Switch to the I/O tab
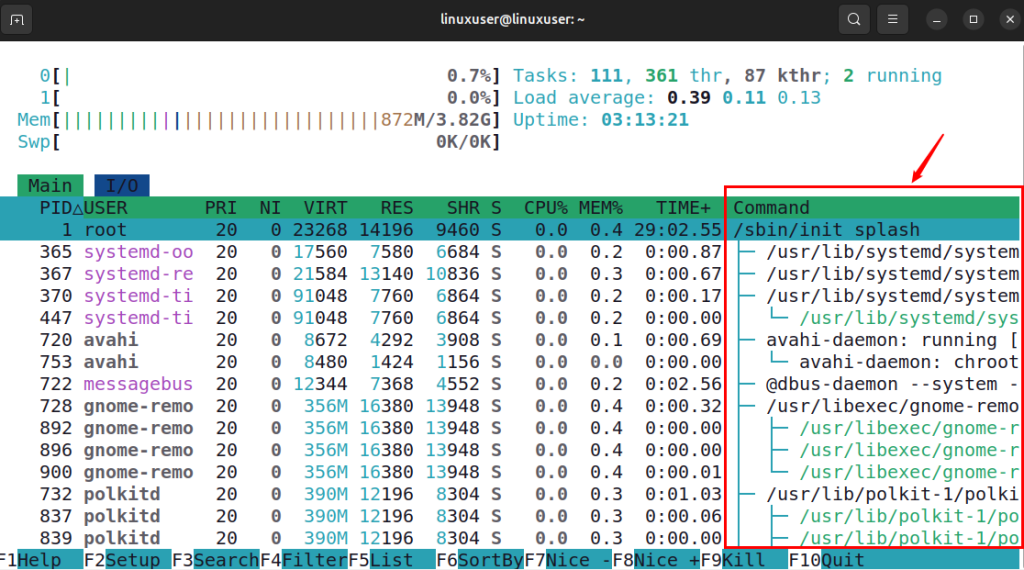The width and height of the screenshot is (1024, 570). [121, 185]
